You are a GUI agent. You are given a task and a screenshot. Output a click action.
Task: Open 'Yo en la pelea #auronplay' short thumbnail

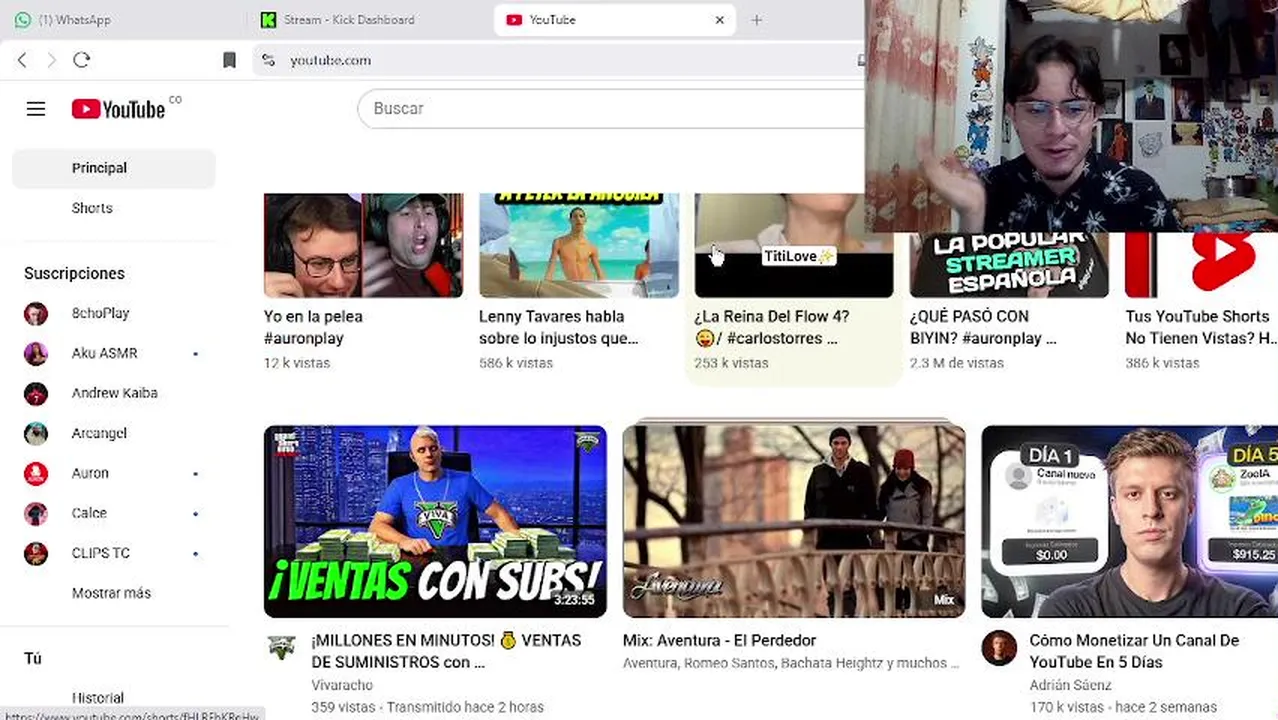pyautogui.click(x=363, y=245)
